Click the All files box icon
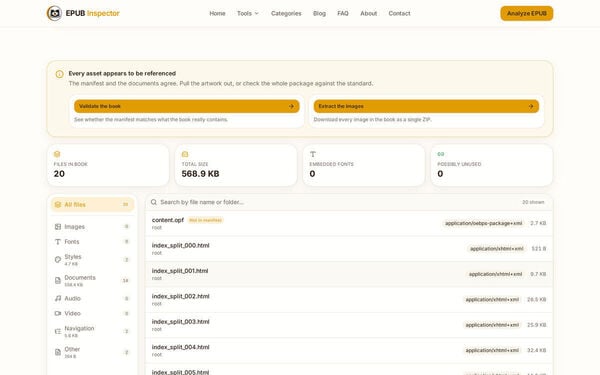Image resolution: width=600 pixels, height=375 pixels. click(x=58, y=205)
